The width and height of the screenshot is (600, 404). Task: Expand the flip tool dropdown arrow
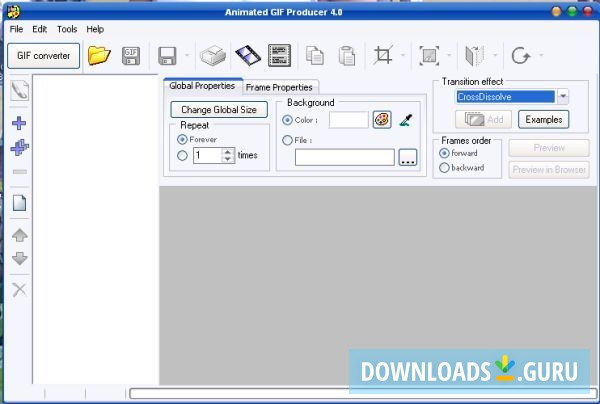click(495, 55)
